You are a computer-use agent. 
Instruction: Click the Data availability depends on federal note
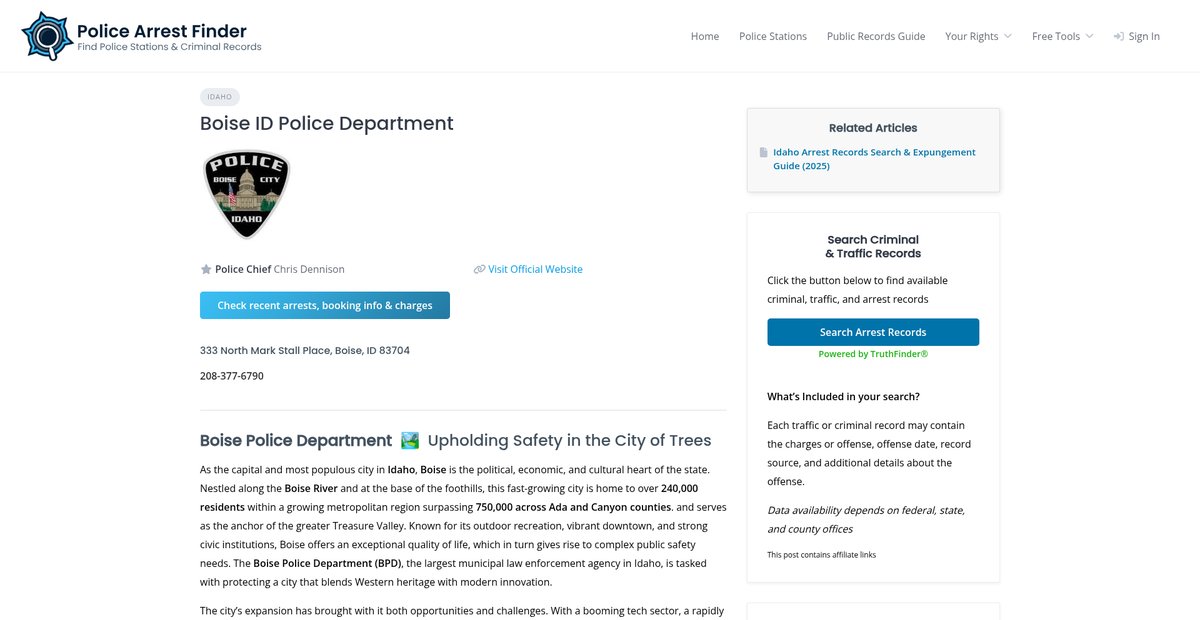(866, 520)
